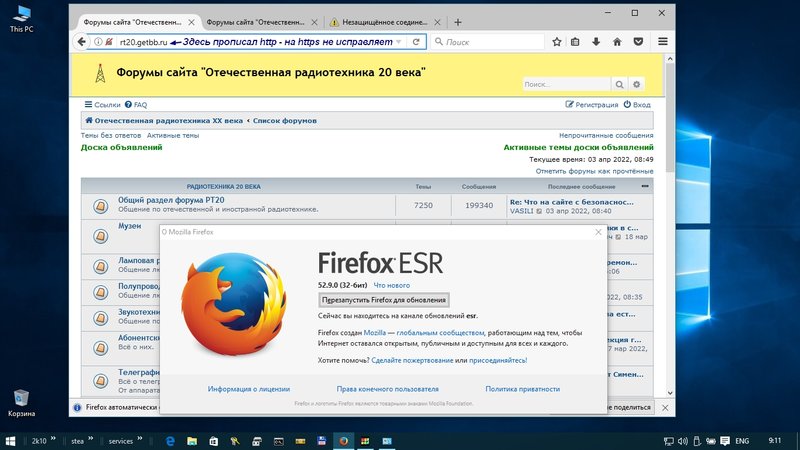Expand the 2k10 taskbar toolbar chevron
The width and height of the screenshot is (800, 450).
tap(53, 439)
